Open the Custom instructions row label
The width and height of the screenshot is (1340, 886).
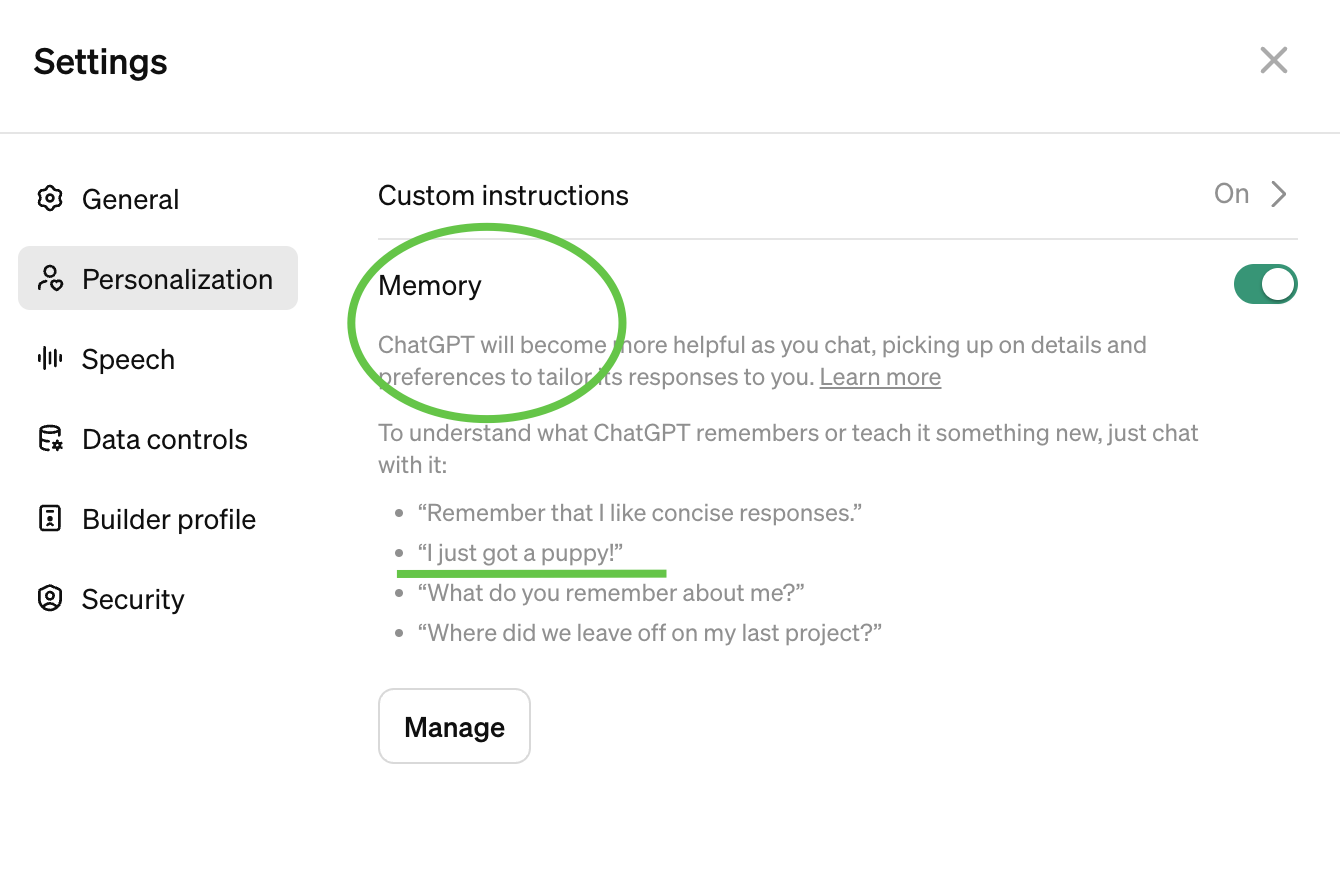point(503,195)
